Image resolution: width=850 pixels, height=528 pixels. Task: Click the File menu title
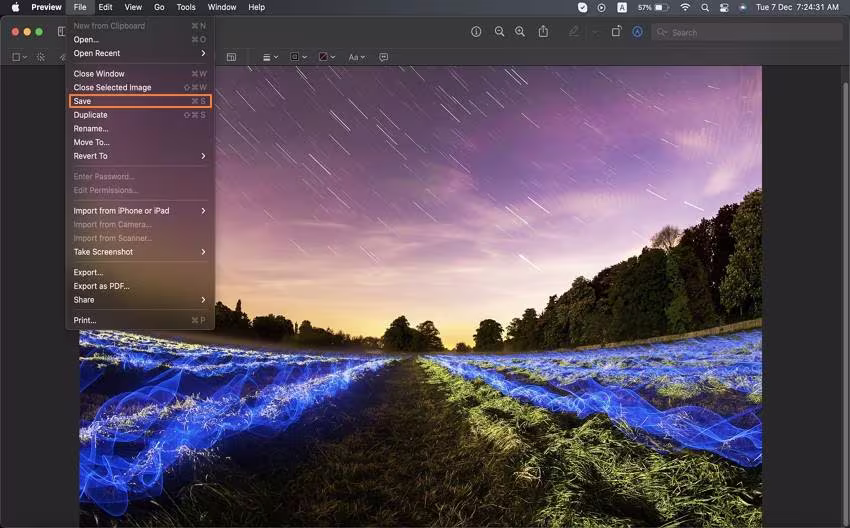(x=80, y=7)
